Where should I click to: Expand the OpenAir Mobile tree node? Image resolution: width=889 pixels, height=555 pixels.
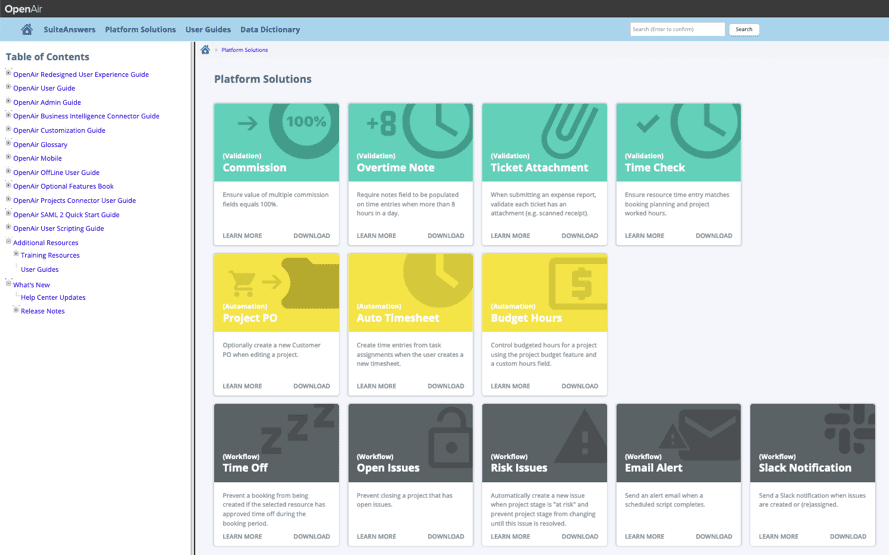point(9,157)
